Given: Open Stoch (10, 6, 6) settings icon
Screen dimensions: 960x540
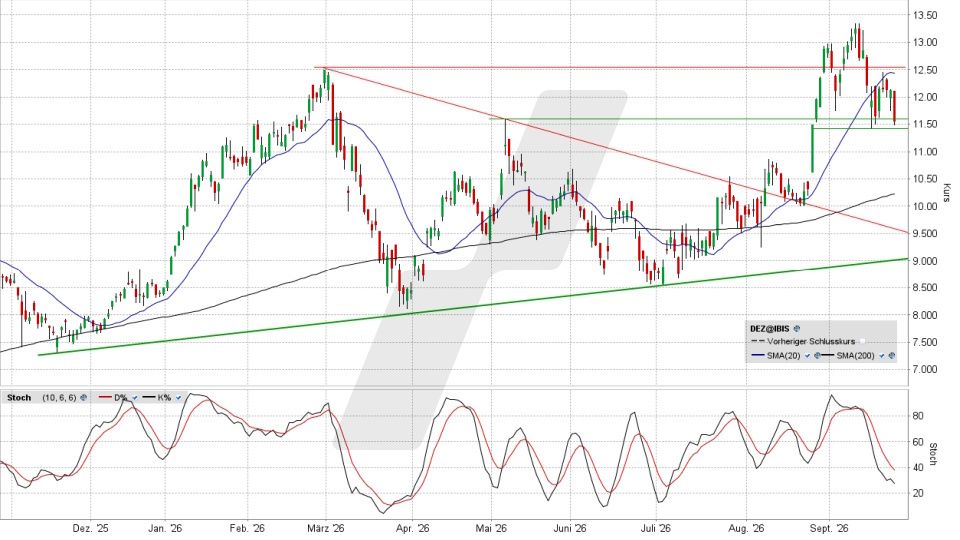Looking at the screenshot, I should tap(83, 397).
